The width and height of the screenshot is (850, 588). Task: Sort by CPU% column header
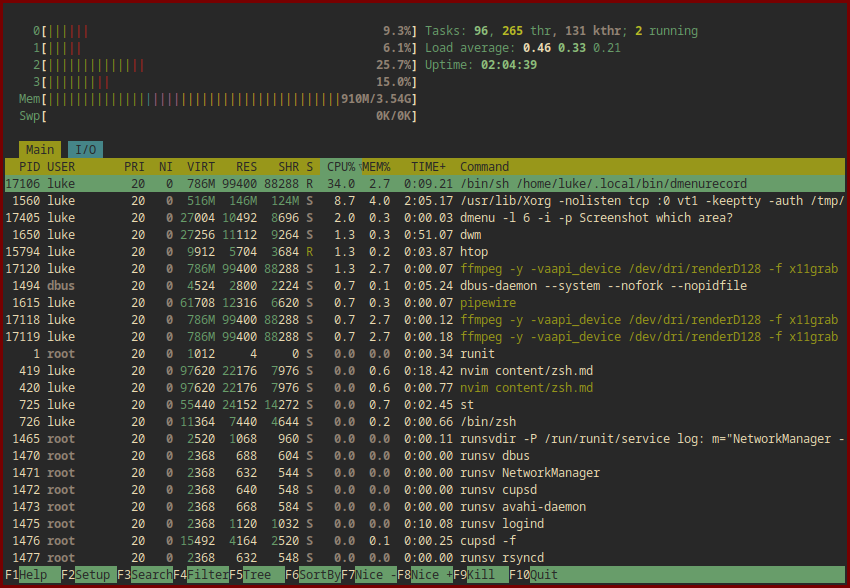pyautogui.click(x=340, y=167)
